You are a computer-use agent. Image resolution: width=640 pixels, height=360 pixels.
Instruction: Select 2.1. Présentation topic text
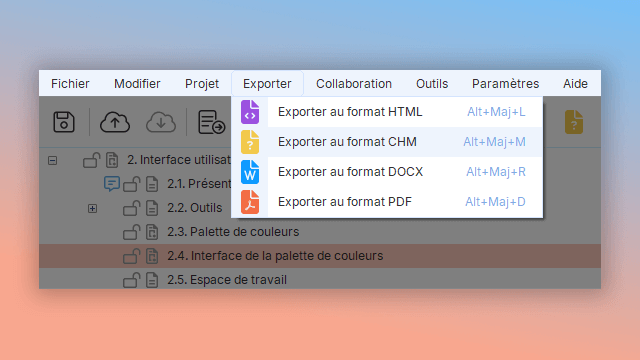click(199, 184)
